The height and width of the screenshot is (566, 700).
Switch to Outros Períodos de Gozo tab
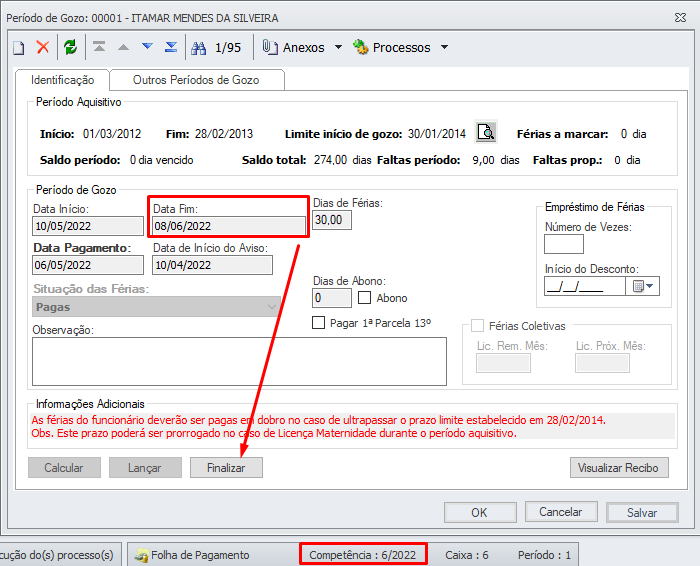pyautogui.click(x=196, y=80)
